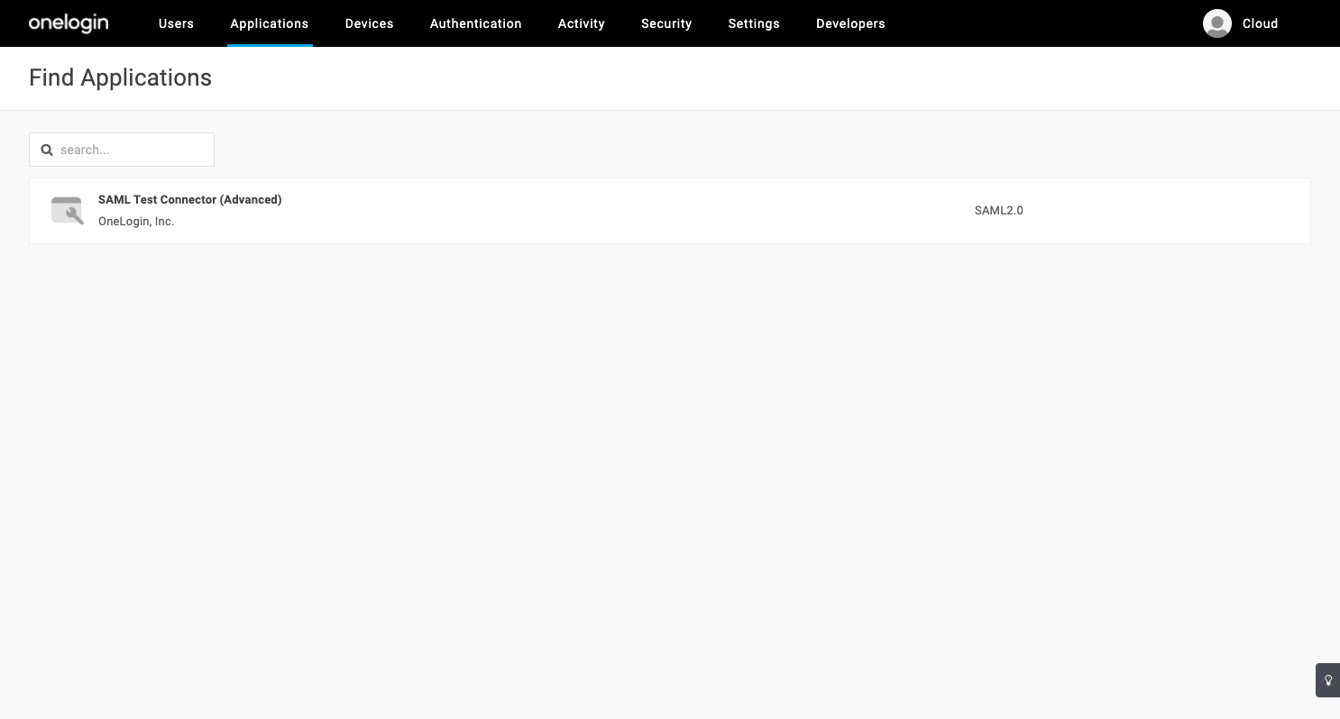Screen dimensions: 1340x719
Task: Click the onelogin logo
Action: click(x=68, y=23)
